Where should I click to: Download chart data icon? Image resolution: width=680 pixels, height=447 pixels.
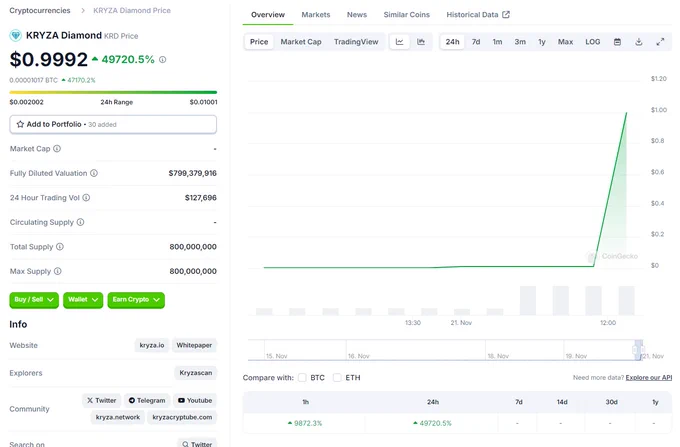(638, 42)
